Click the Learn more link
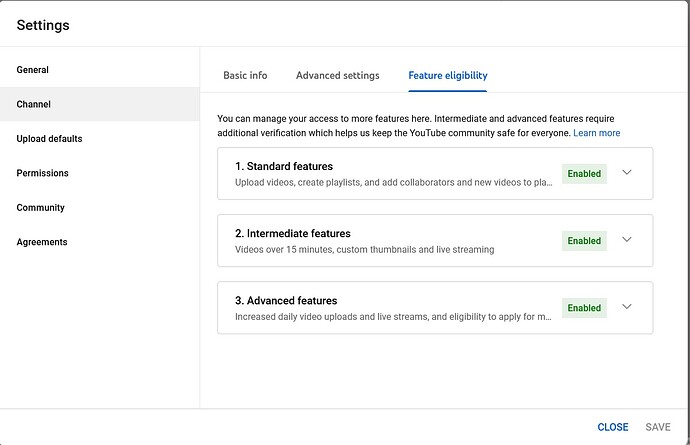The image size is (690, 445). click(596, 132)
